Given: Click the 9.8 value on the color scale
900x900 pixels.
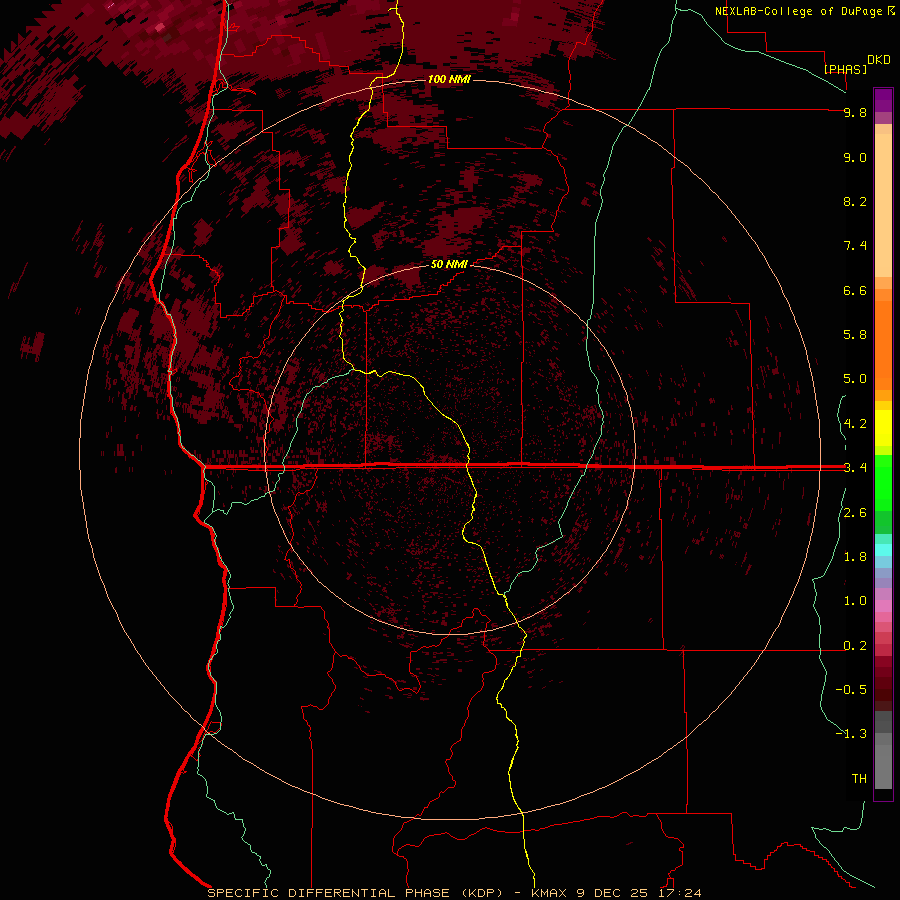Looking at the screenshot, I should 855,112.
